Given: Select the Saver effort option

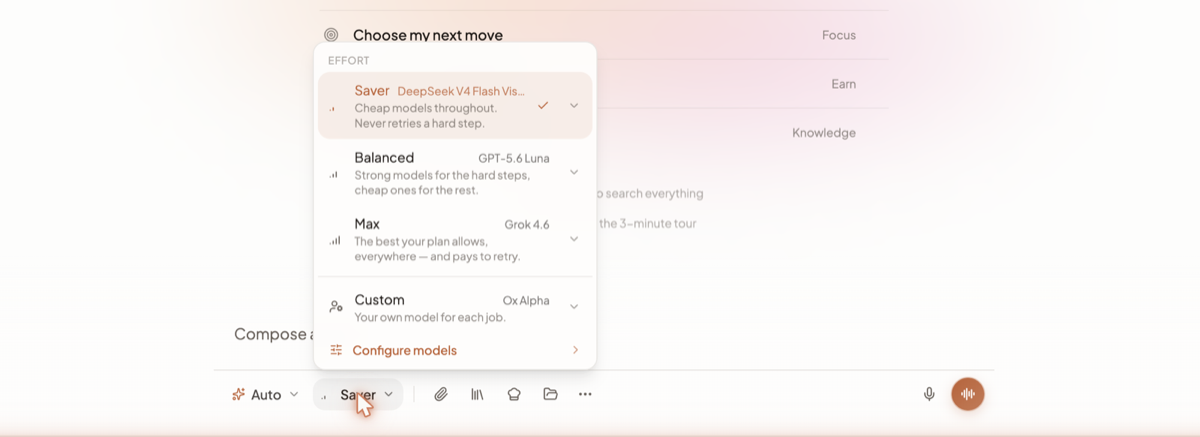Looking at the screenshot, I should pos(455,105).
